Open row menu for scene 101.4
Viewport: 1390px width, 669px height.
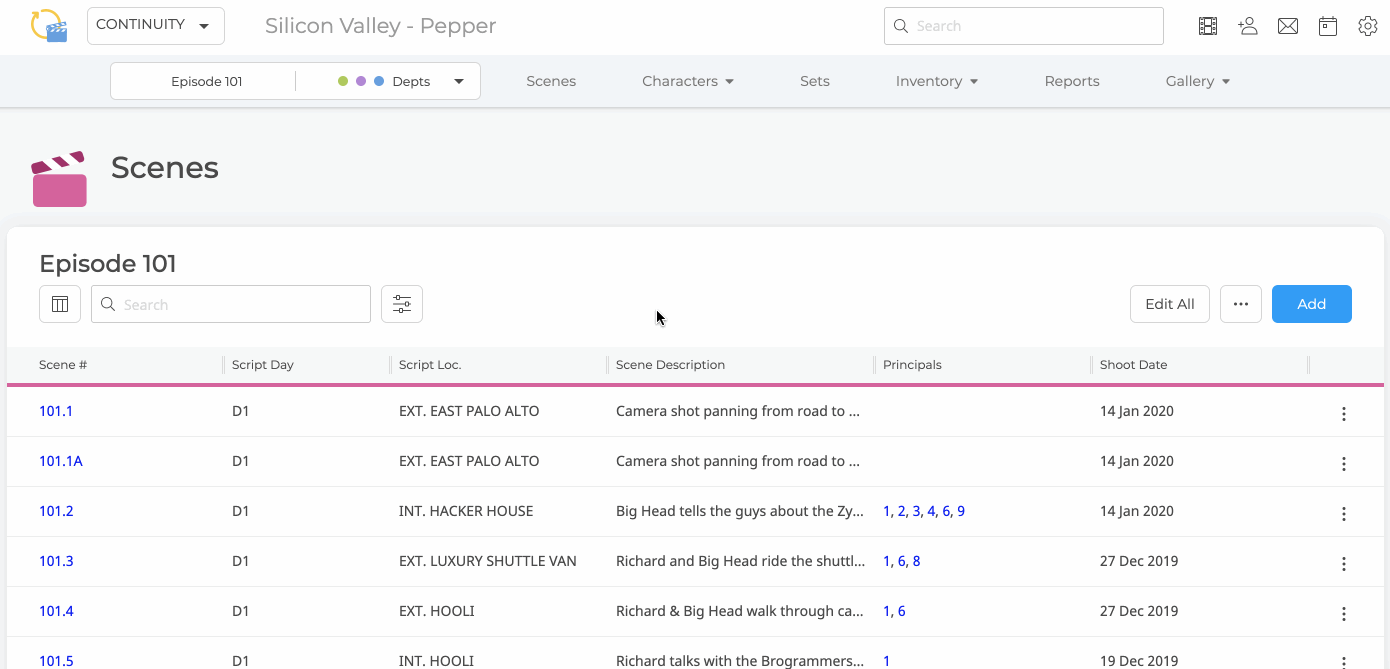click(1344, 614)
